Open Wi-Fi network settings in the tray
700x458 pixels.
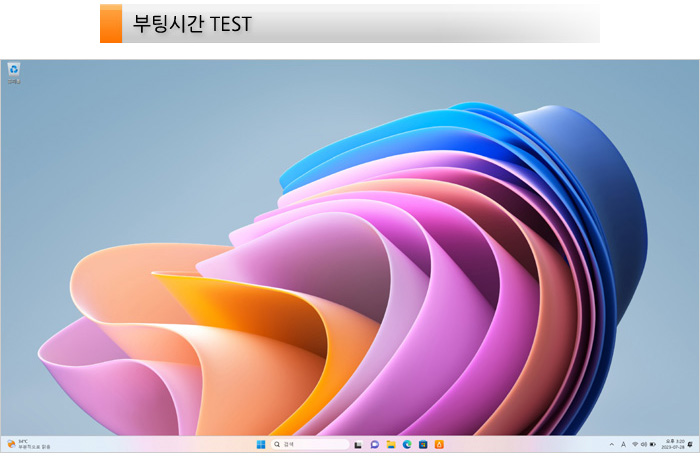click(635, 445)
